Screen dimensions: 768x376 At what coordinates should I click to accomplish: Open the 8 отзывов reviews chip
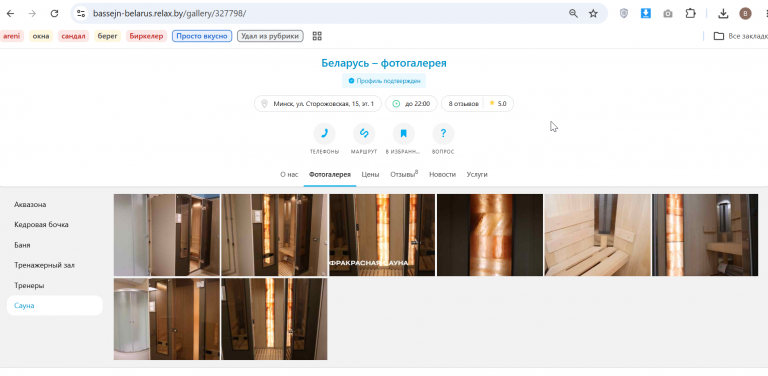pyautogui.click(x=463, y=104)
